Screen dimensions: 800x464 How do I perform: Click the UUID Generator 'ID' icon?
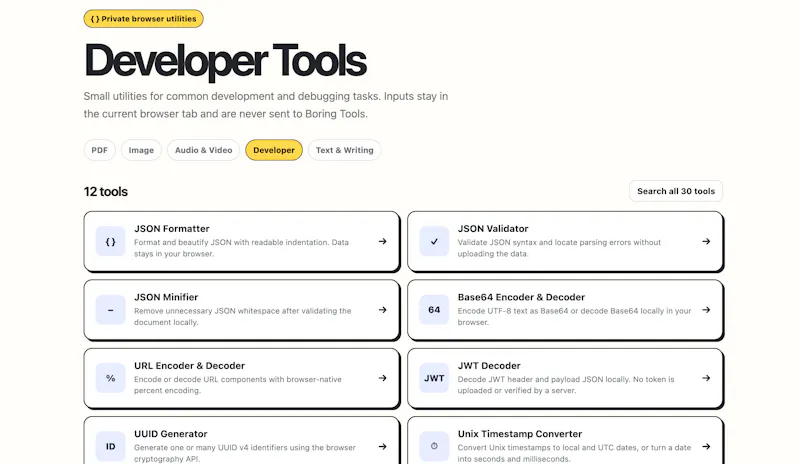110,447
